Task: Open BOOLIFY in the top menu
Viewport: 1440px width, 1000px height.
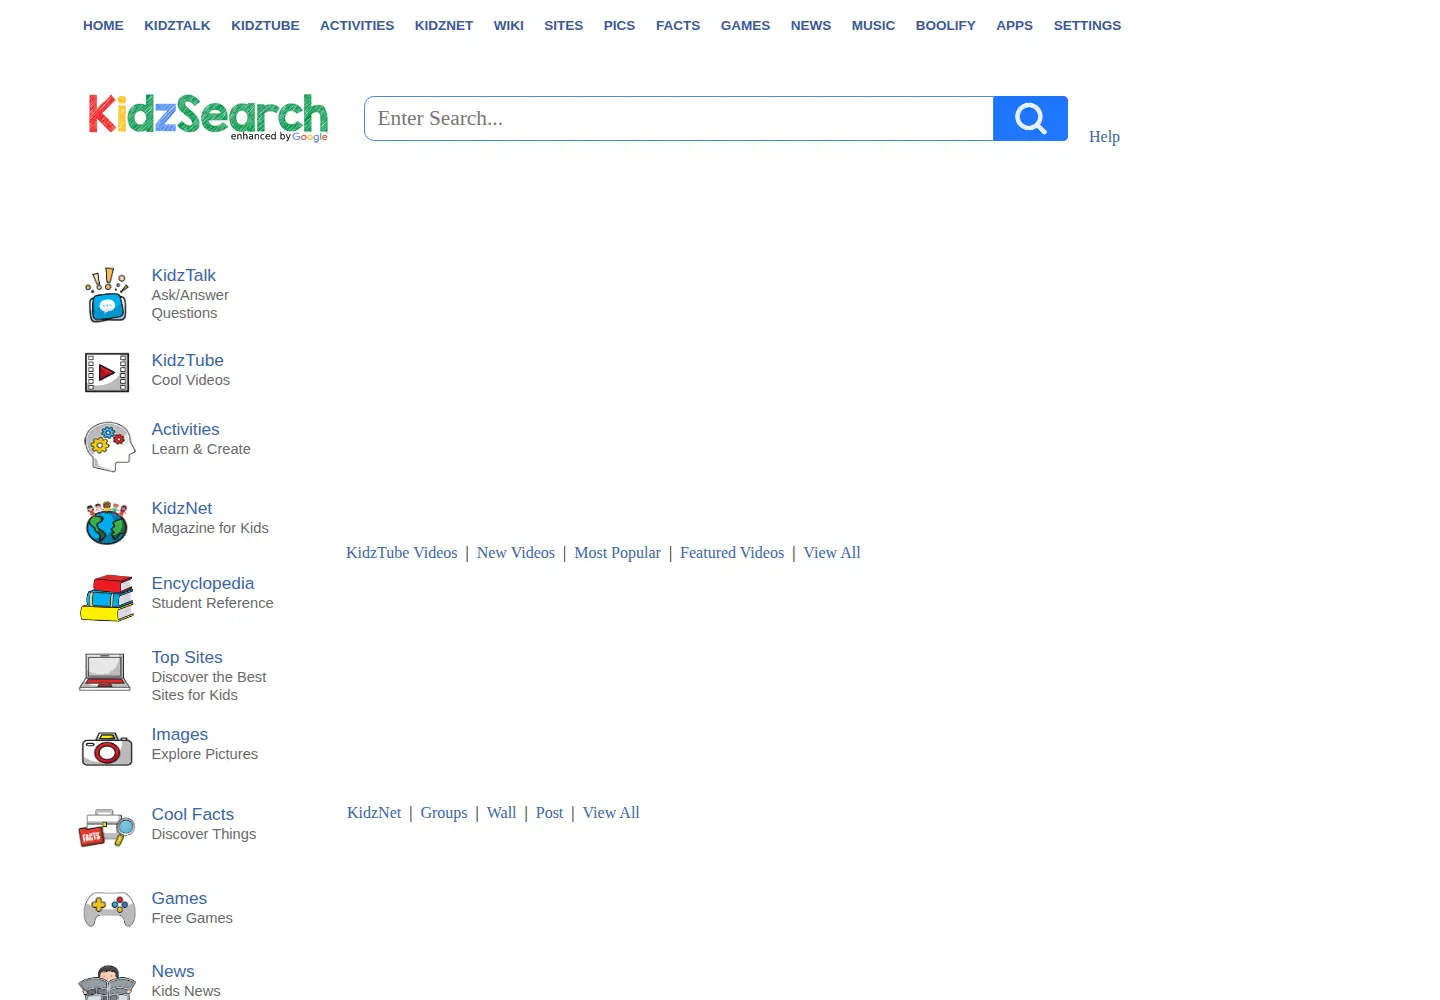Action: click(945, 26)
